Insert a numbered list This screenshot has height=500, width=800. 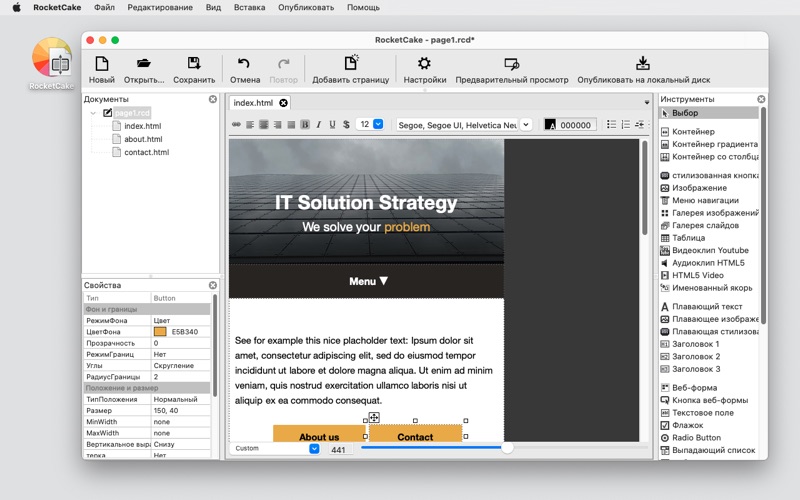tap(626, 124)
